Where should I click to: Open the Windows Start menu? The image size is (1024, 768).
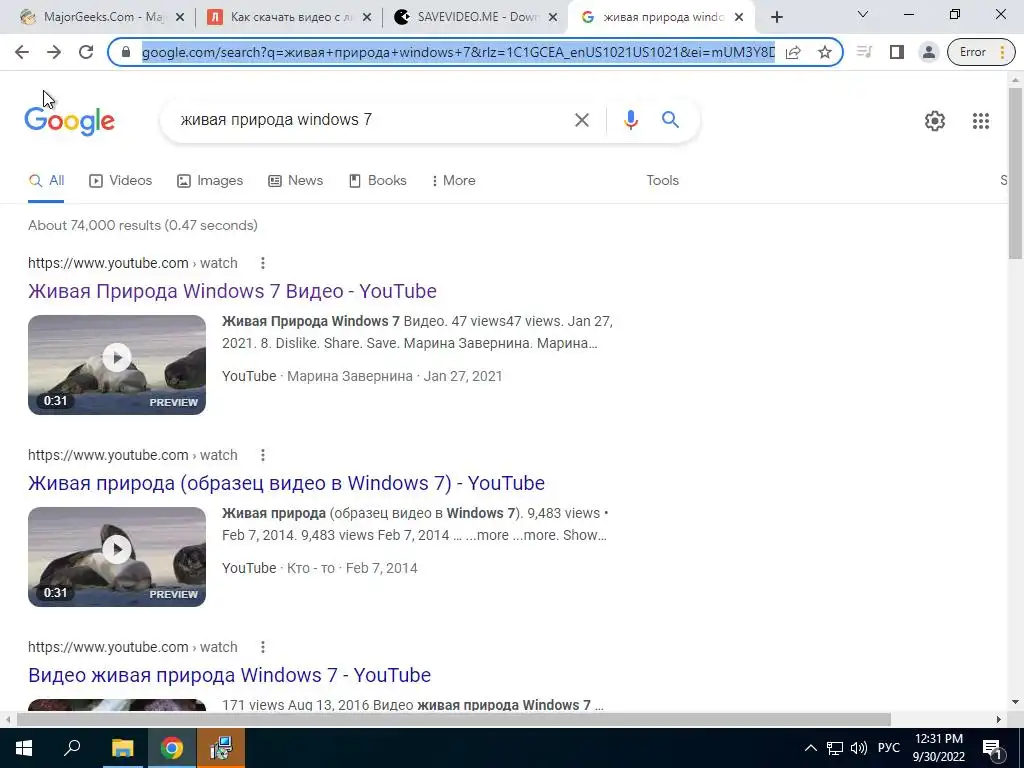24,748
